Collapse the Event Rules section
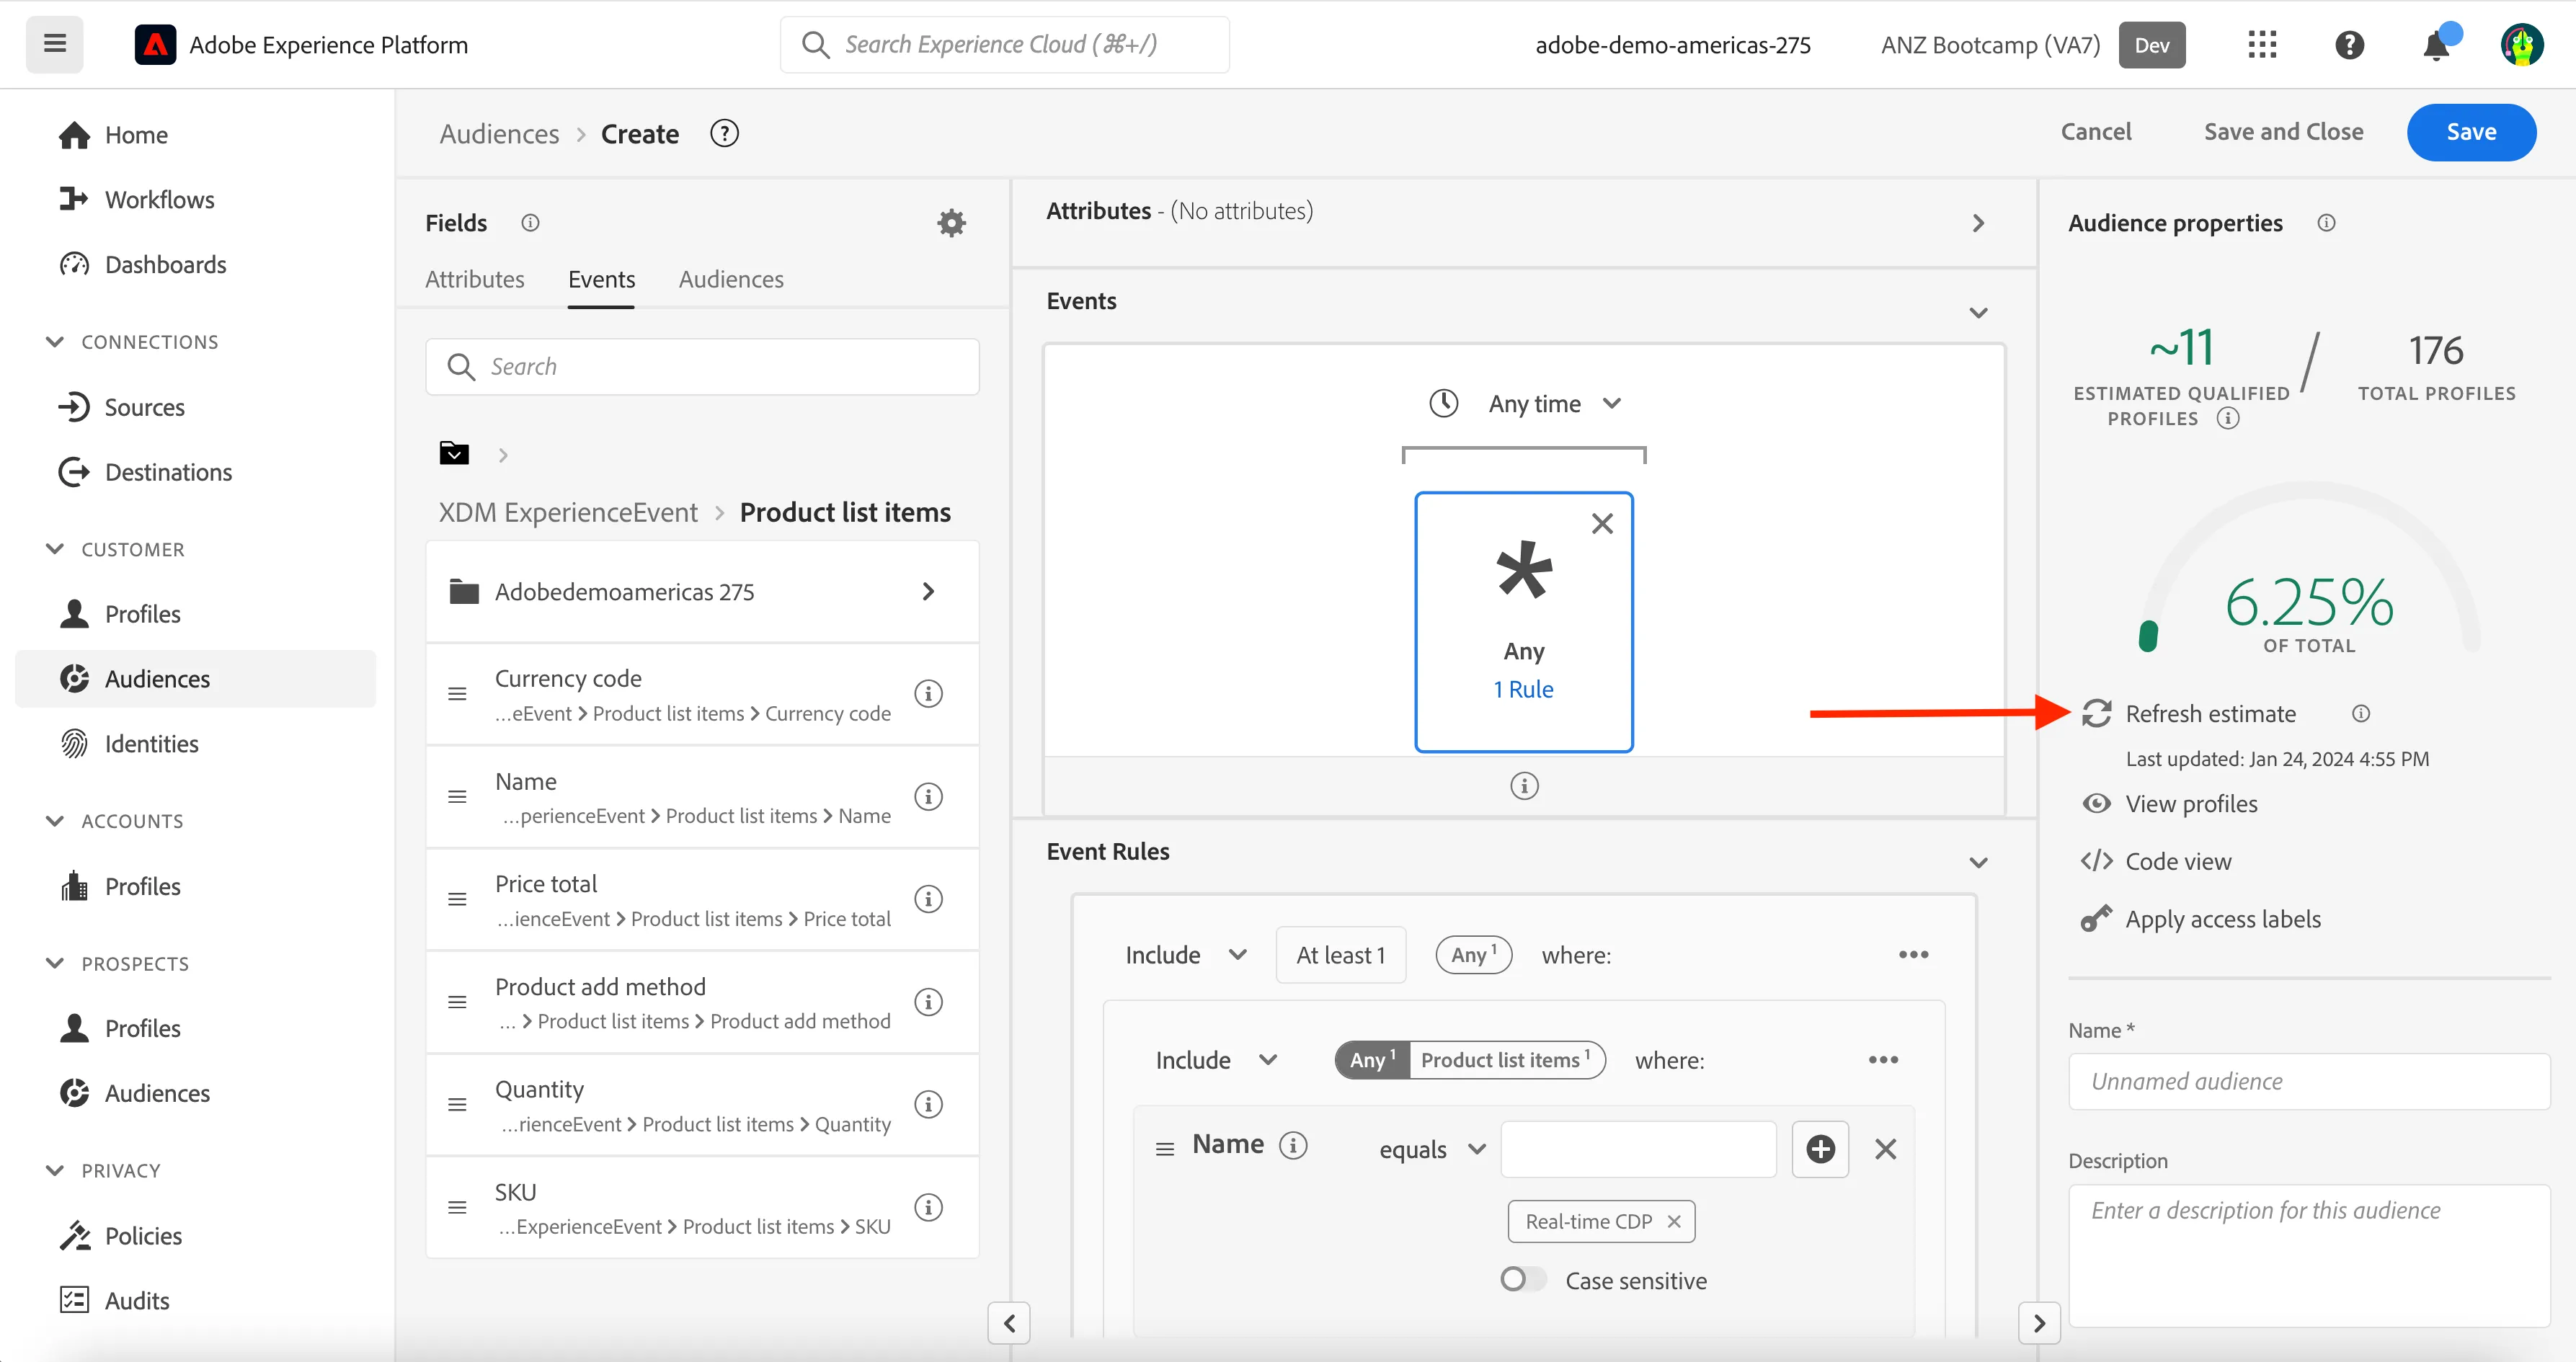This screenshot has width=2576, height=1362. pos(1977,863)
